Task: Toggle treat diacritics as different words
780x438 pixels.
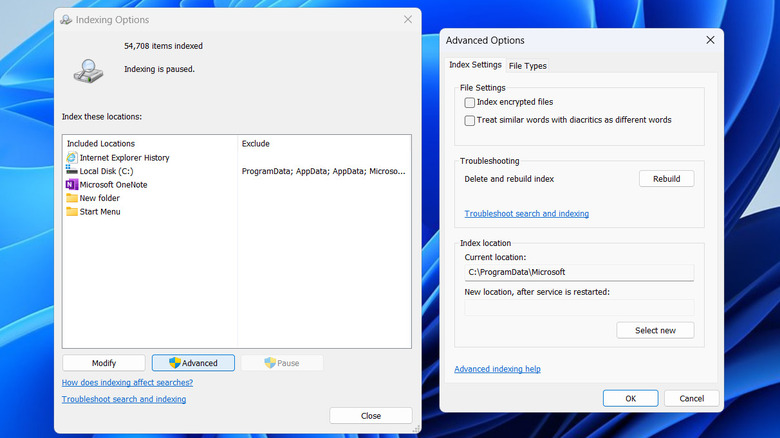Action: click(x=470, y=120)
